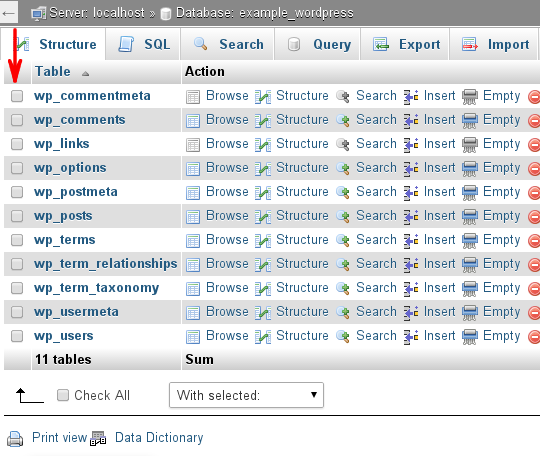Open the wp_term_relationships table link
540x456 pixels.
pos(106,264)
